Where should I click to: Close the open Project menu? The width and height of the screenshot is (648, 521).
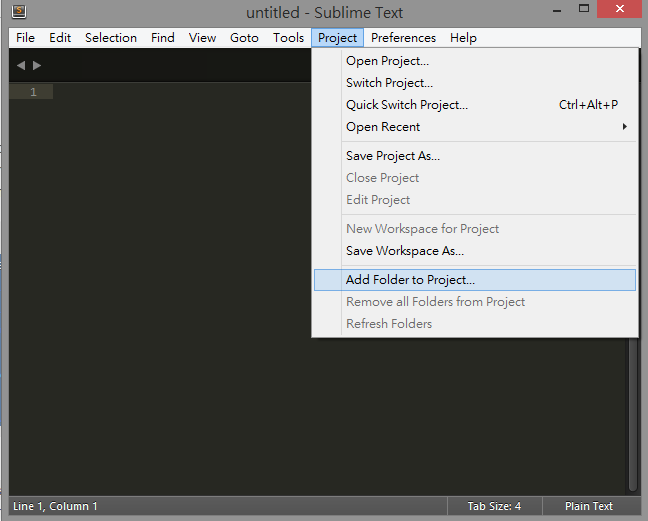coord(337,38)
